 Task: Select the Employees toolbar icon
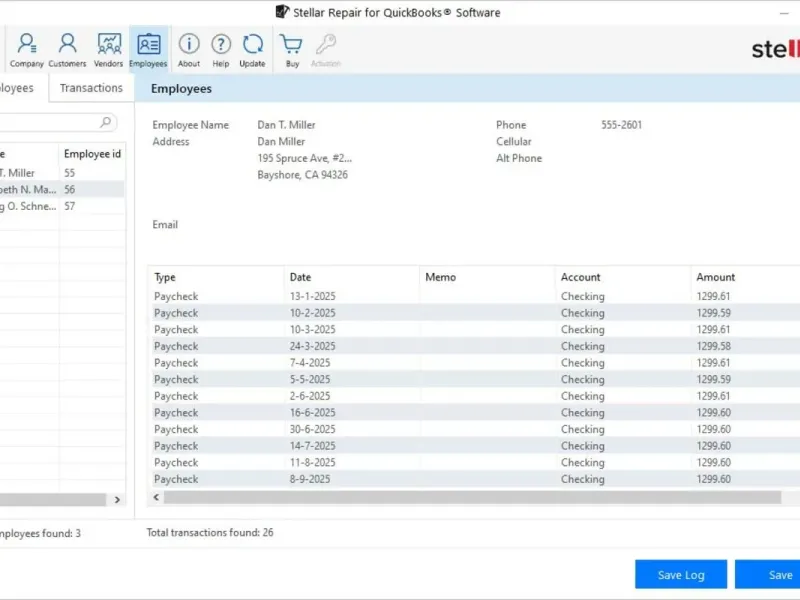click(148, 49)
